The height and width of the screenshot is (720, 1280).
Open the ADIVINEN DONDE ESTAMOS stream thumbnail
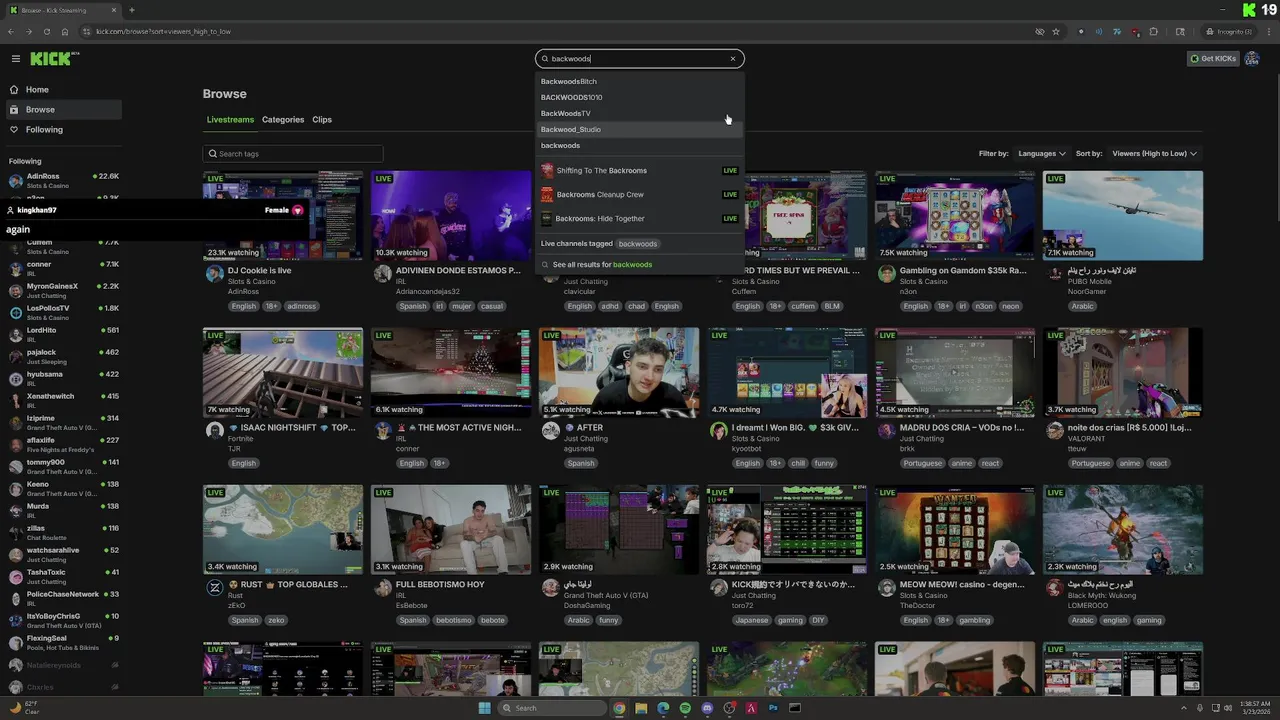pos(451,216)
